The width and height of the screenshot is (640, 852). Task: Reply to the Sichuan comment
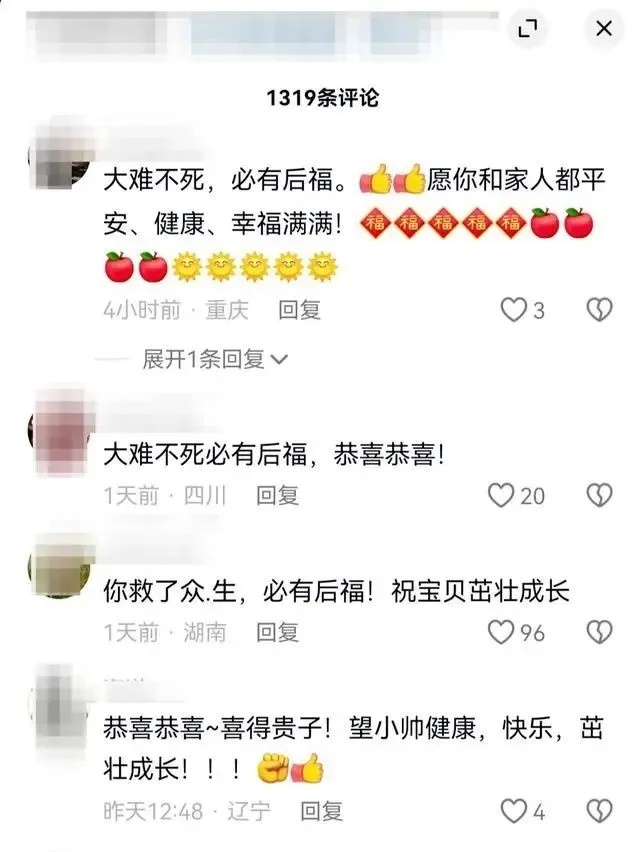pyautogui.click(x=278, y=496)
